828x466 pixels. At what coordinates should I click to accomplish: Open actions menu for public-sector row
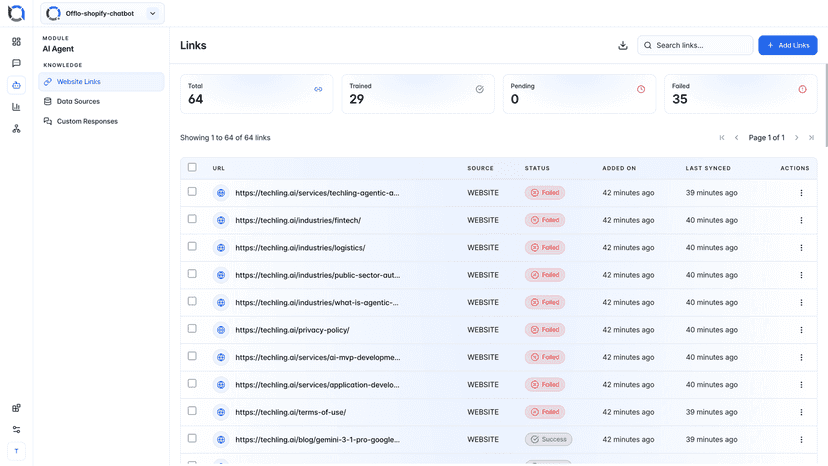(x=801, y=275)
